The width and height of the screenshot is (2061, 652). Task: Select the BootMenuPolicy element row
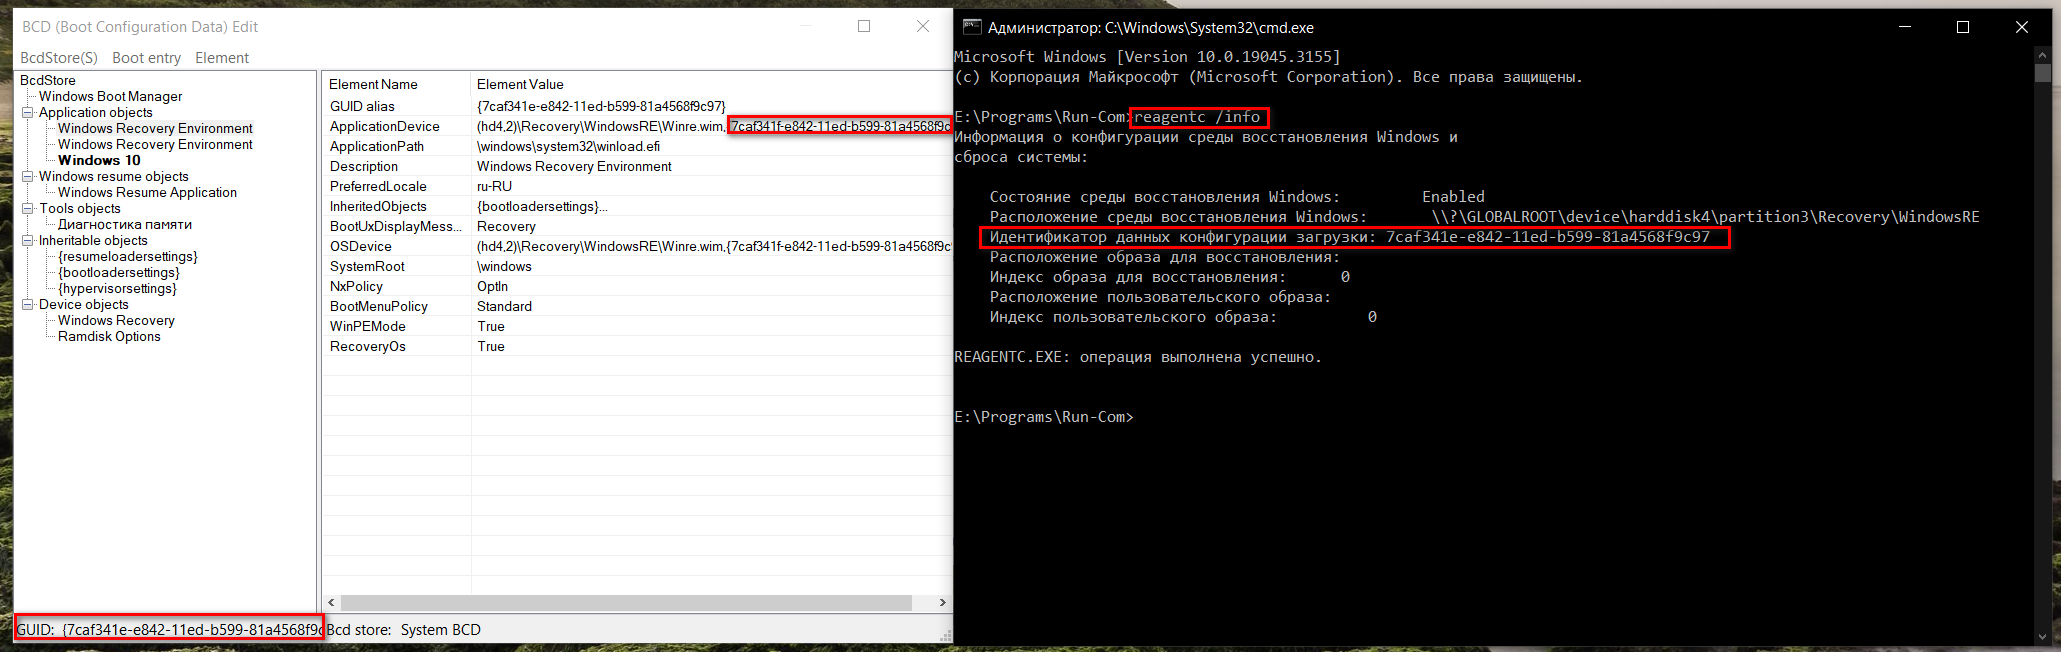(x=637, y=306)
